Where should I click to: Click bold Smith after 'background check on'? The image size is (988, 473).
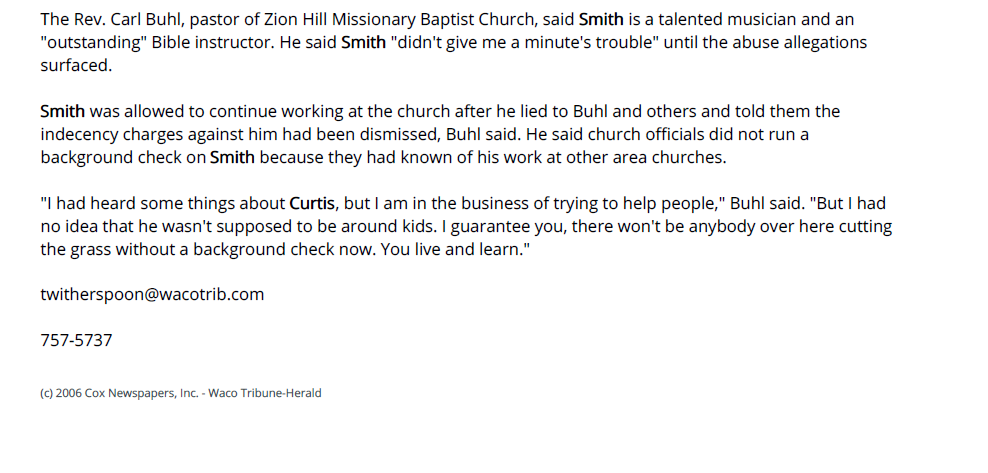[233, 157]
